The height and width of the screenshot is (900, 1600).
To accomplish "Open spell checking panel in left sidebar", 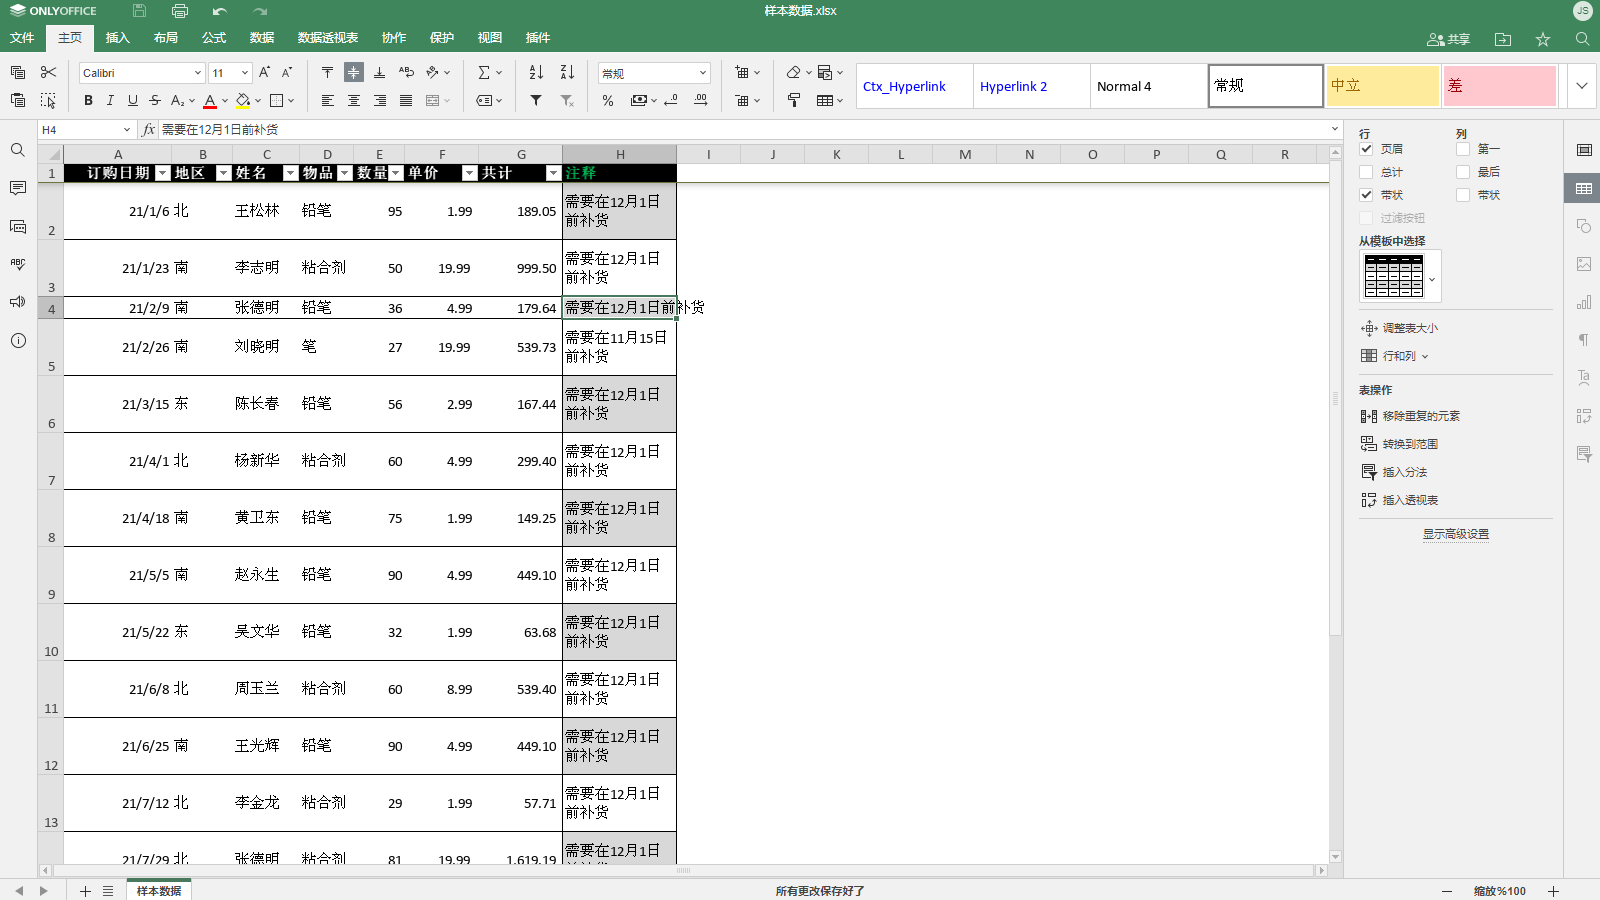I will click(17, 264).
